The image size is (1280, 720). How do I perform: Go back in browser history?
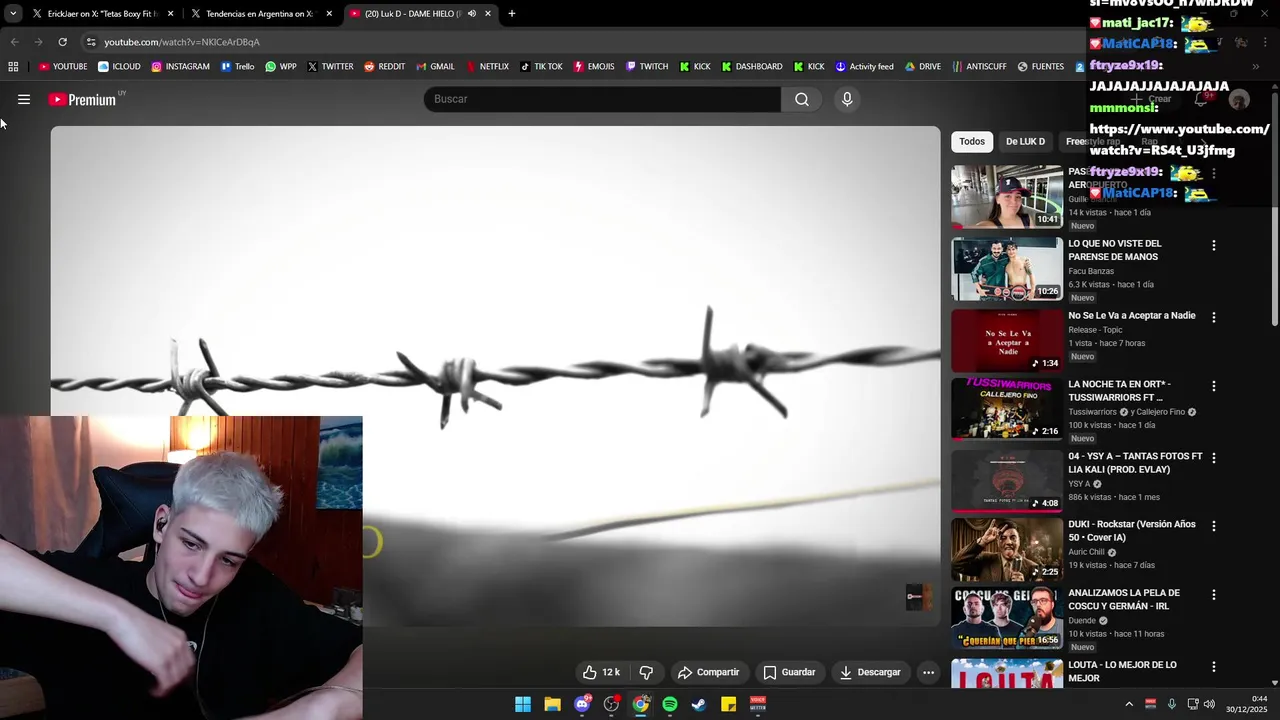click(x=14, y=42)
